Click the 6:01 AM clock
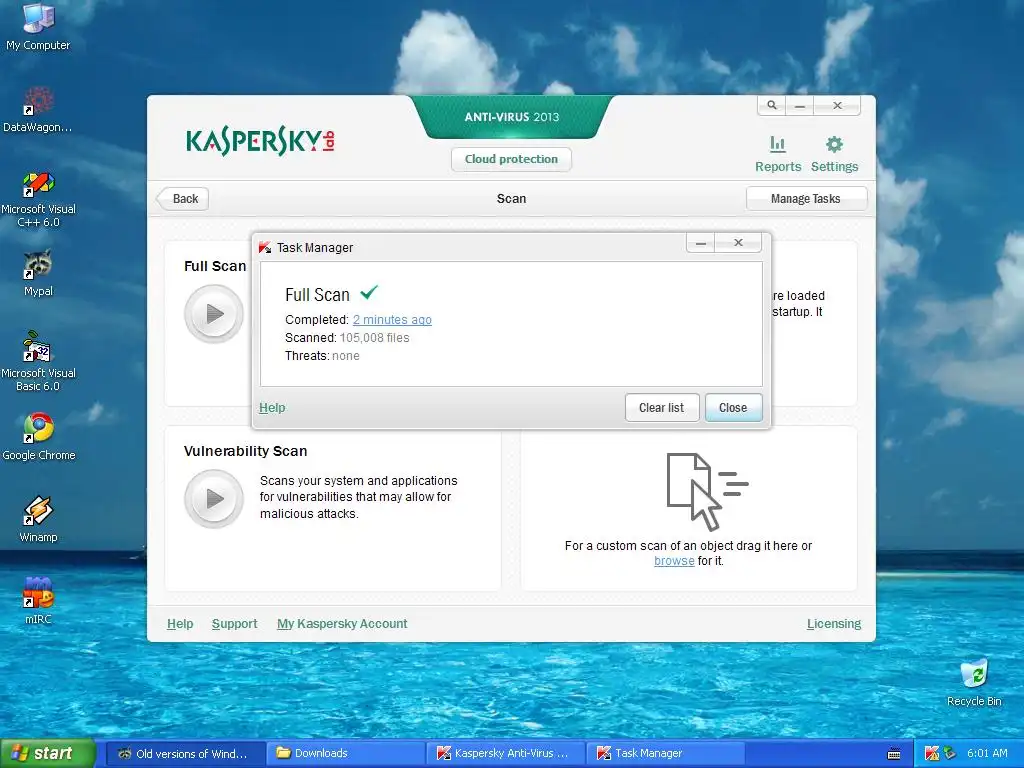This screenshot has height=768, width=1024. (x=987, y=753)
